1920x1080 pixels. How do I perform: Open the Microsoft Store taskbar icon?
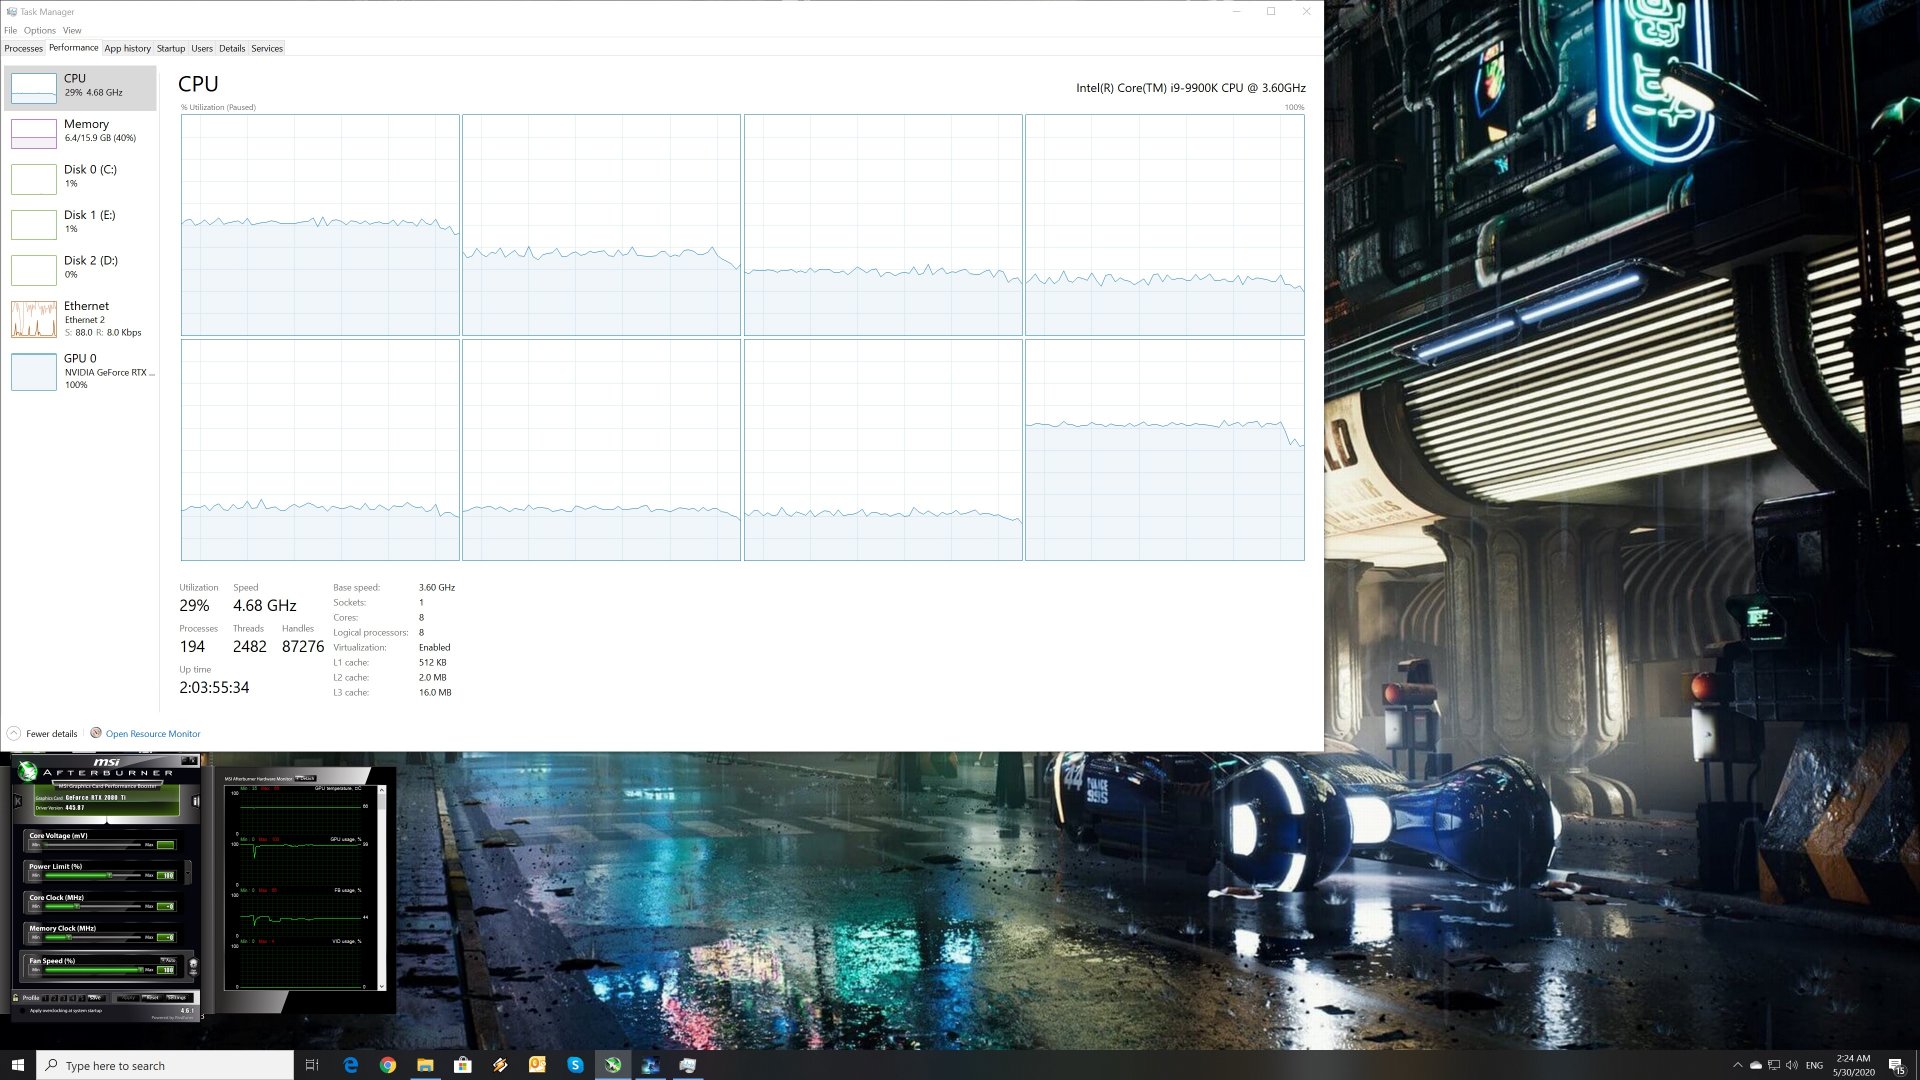point(462,1065)
